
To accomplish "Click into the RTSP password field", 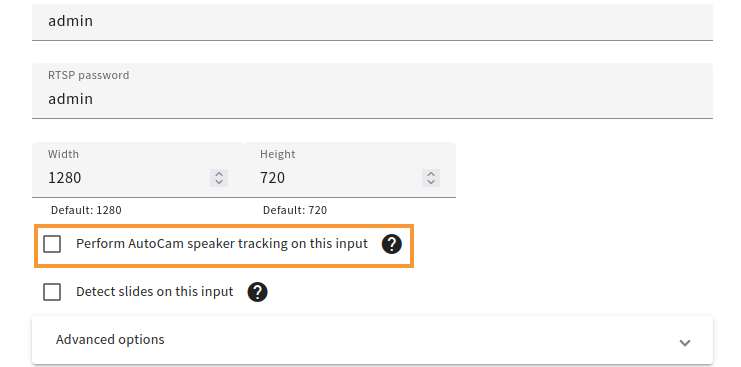I will (372, 91).
